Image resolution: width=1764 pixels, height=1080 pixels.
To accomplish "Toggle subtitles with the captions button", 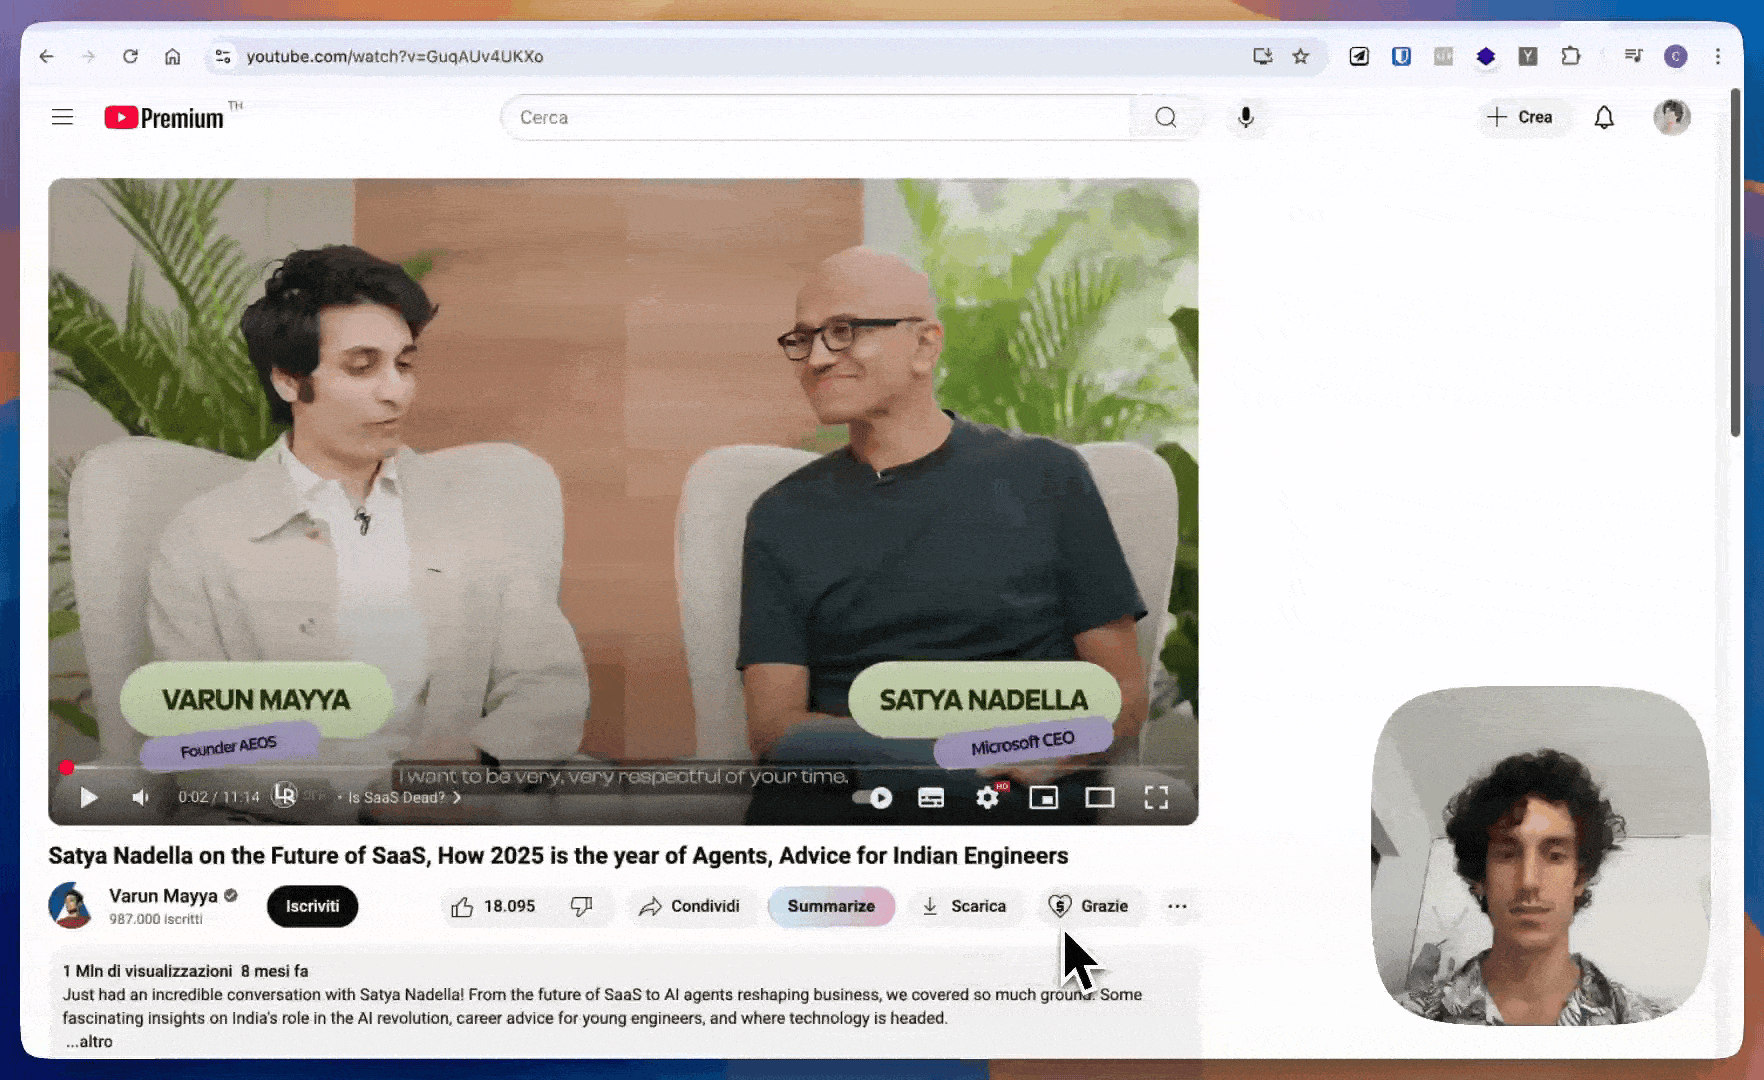I will pyautogui.click(x=931, y=797).
